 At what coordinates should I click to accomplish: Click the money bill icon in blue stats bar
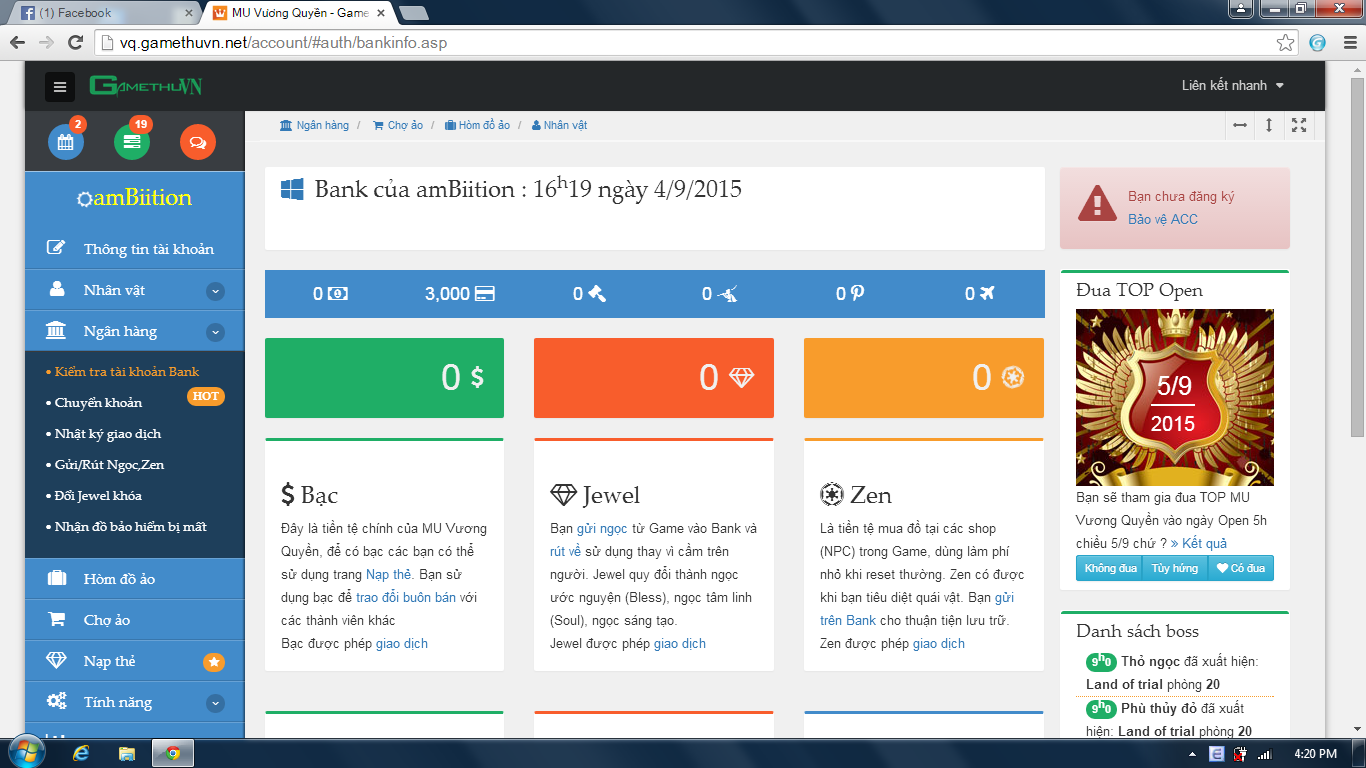(x=339, y=294)
